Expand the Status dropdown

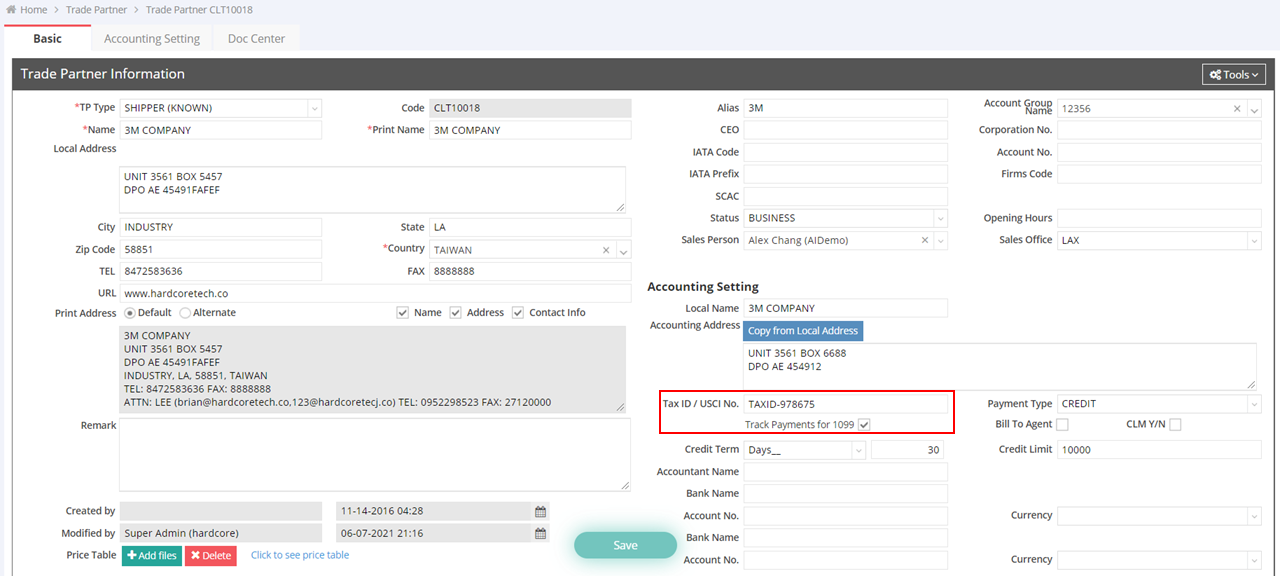tap(940, 219)
